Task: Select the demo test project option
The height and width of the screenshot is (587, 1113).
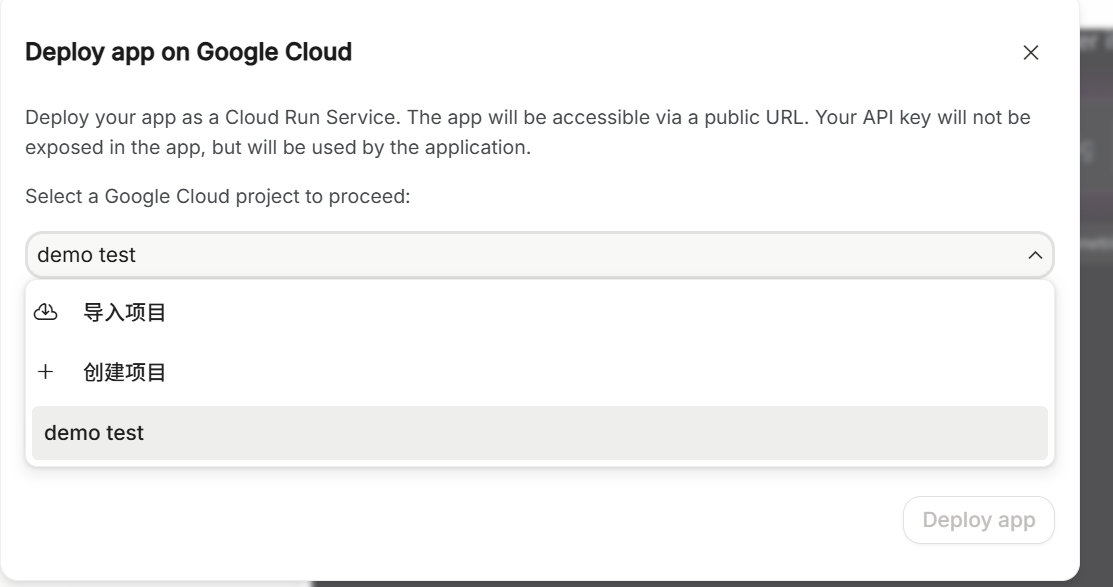Action: (539, 433)
